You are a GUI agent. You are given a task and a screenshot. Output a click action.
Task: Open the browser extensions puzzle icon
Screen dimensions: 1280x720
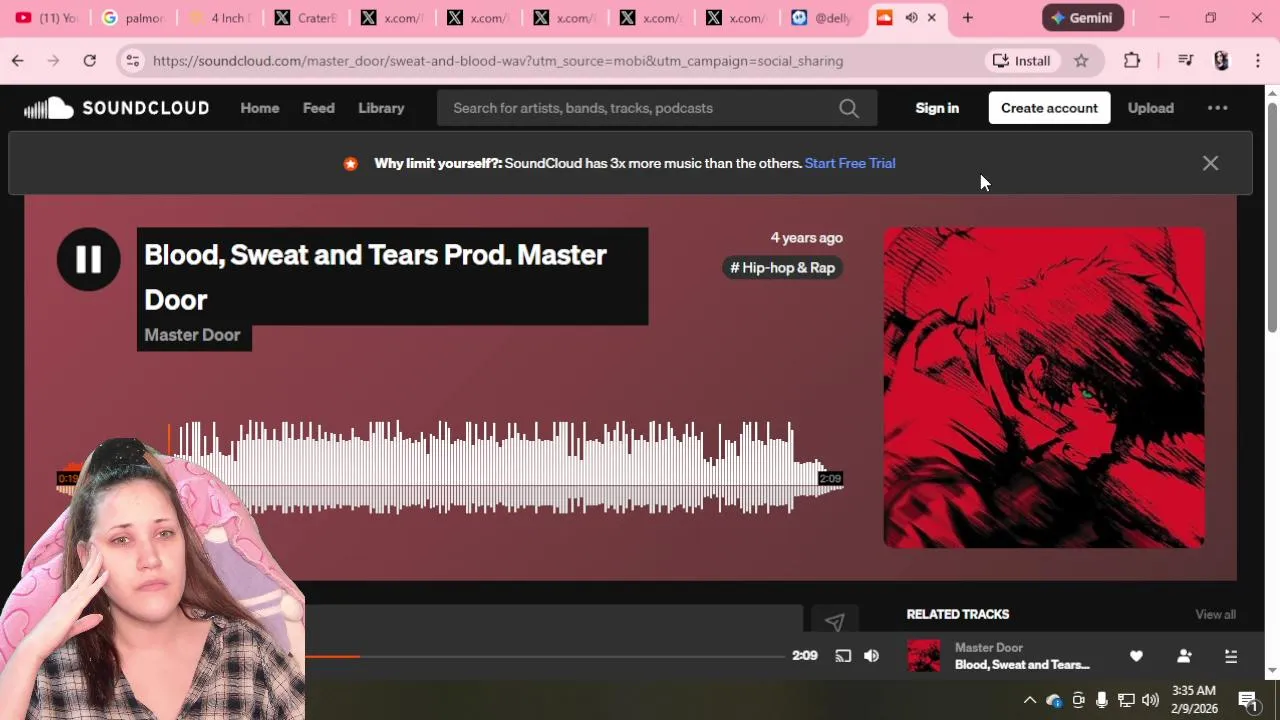[x=1132, y=61]
